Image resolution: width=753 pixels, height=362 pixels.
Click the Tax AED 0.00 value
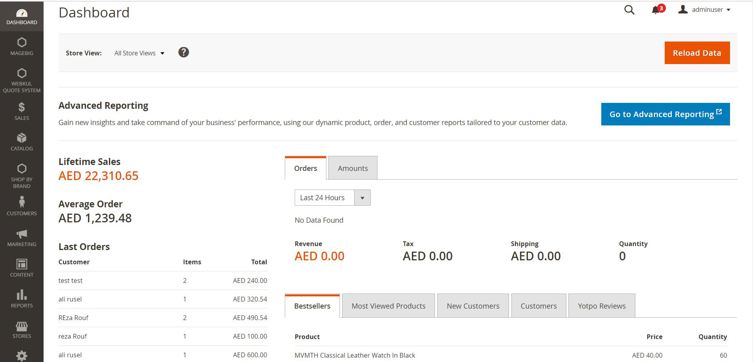coord(427,256)
